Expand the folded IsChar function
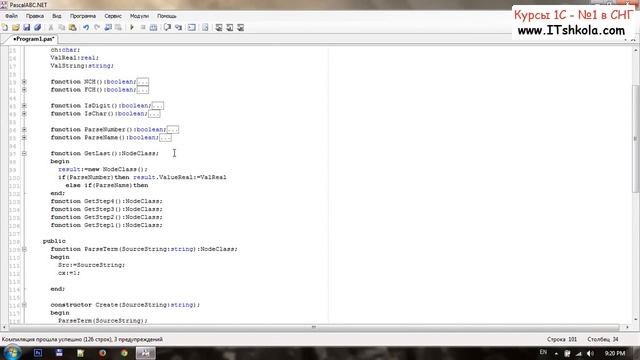Screen dimensions: 640x360 click(24, 113)
